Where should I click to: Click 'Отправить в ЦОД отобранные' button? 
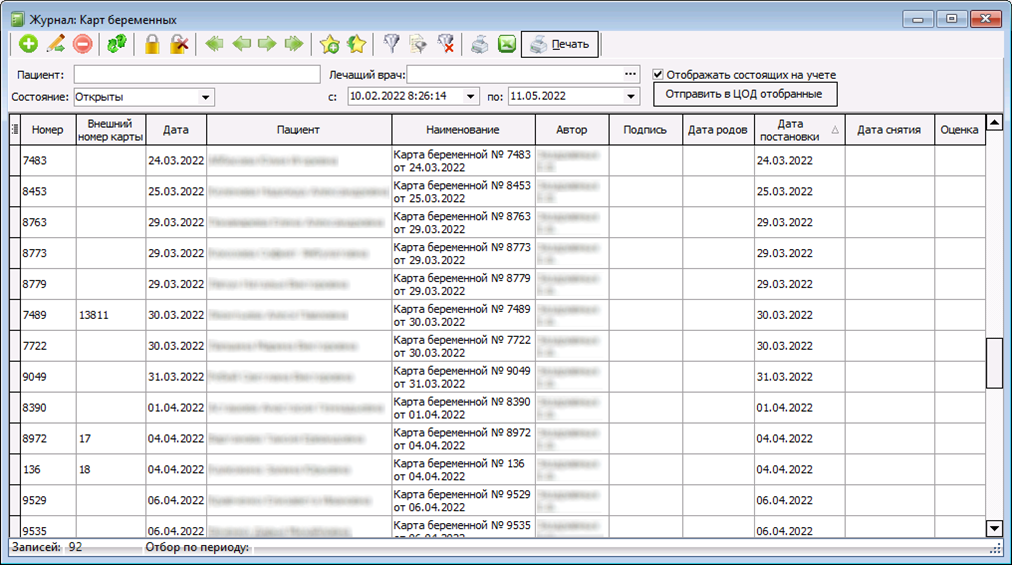744,94
